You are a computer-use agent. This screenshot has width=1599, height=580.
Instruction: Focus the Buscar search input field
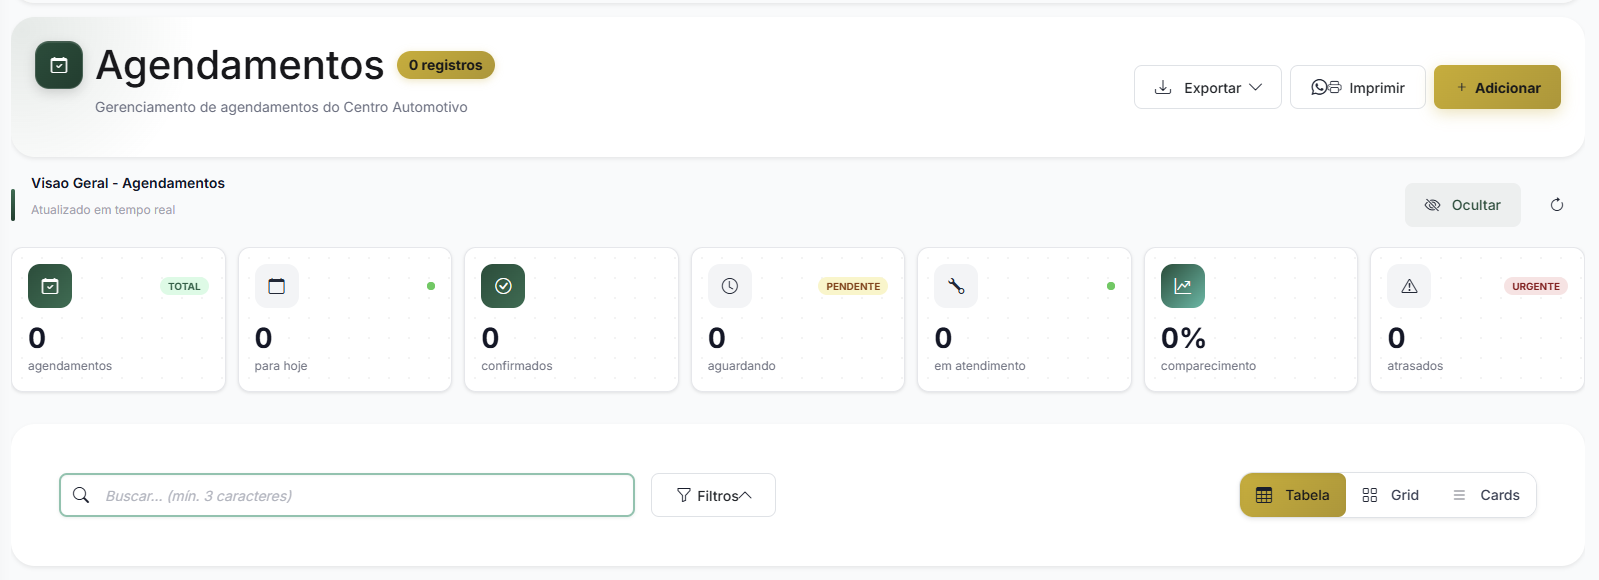tap(347, 495)
